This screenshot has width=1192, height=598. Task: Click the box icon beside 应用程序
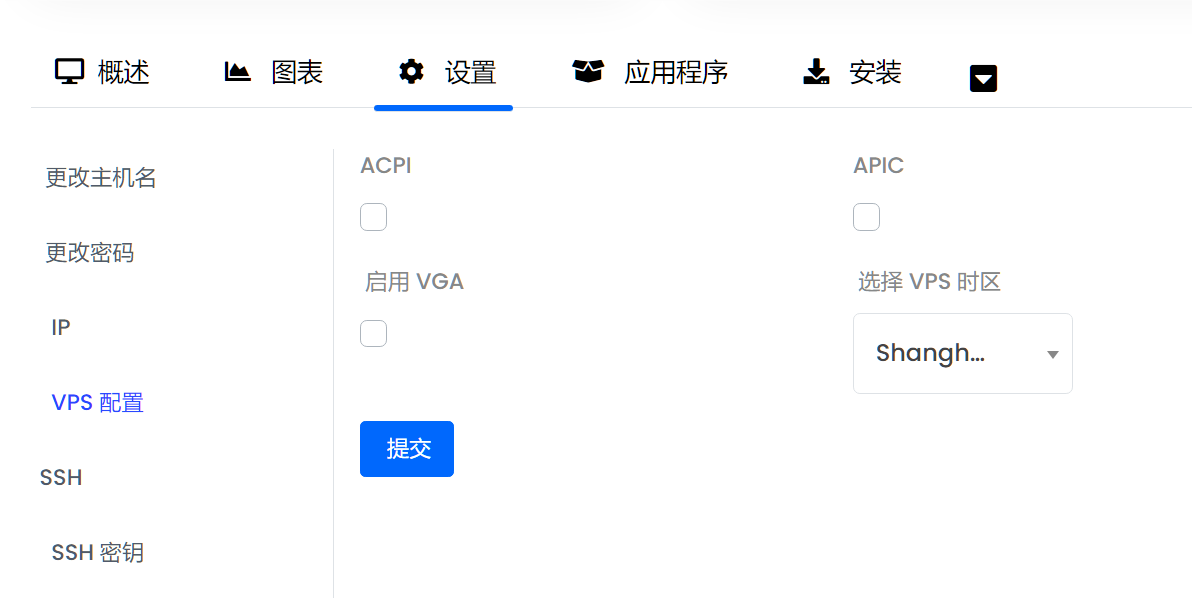coord(588,72)
